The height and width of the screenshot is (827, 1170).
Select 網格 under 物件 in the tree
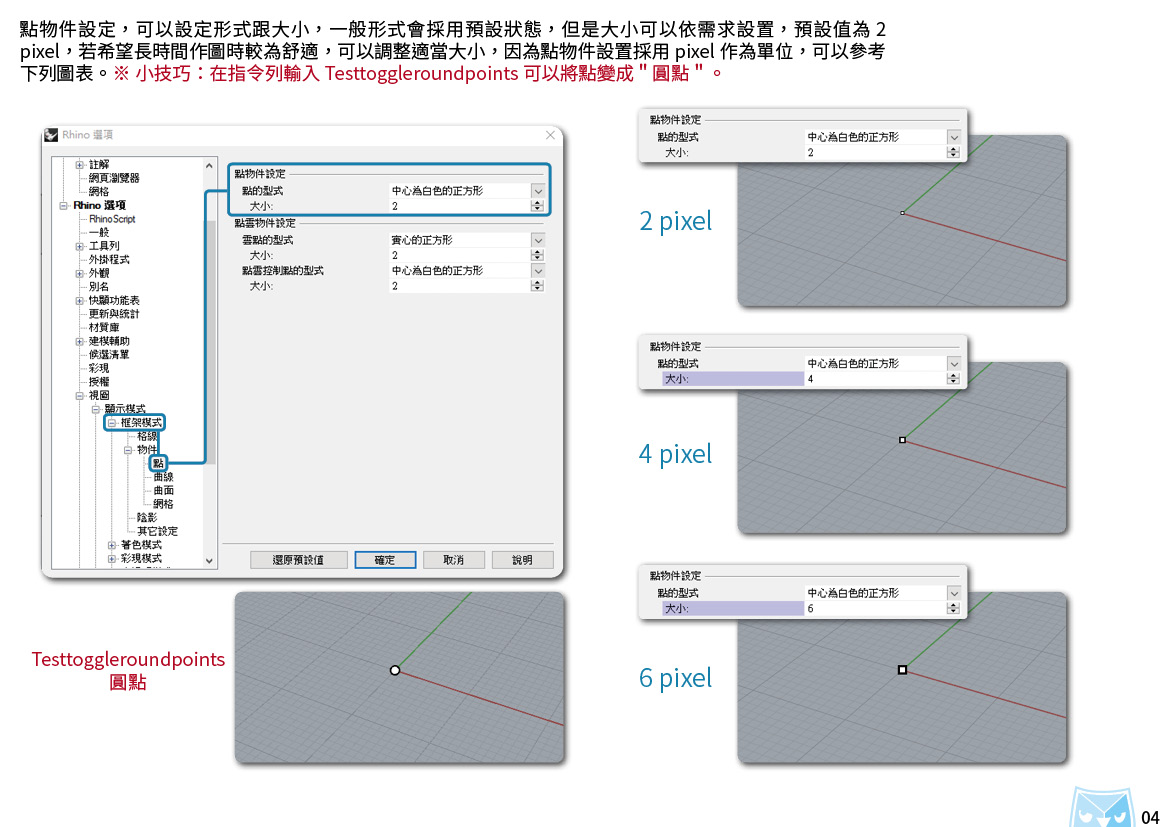tap(163, 504)
